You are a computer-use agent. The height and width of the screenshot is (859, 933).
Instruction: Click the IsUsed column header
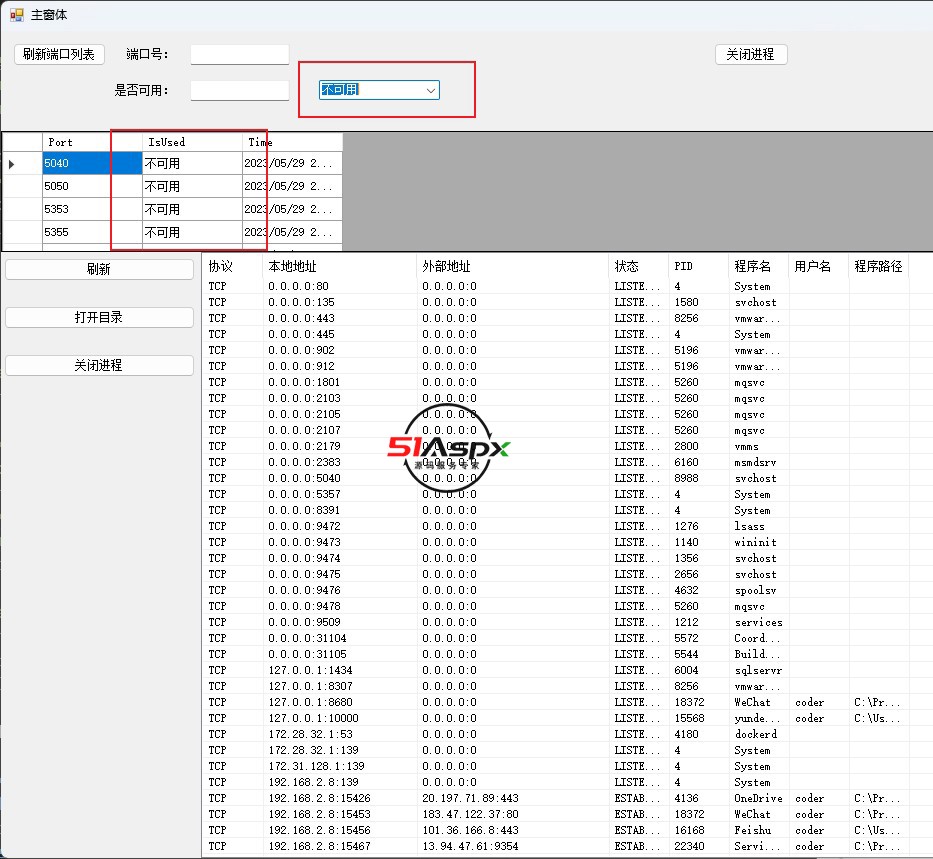192,142
